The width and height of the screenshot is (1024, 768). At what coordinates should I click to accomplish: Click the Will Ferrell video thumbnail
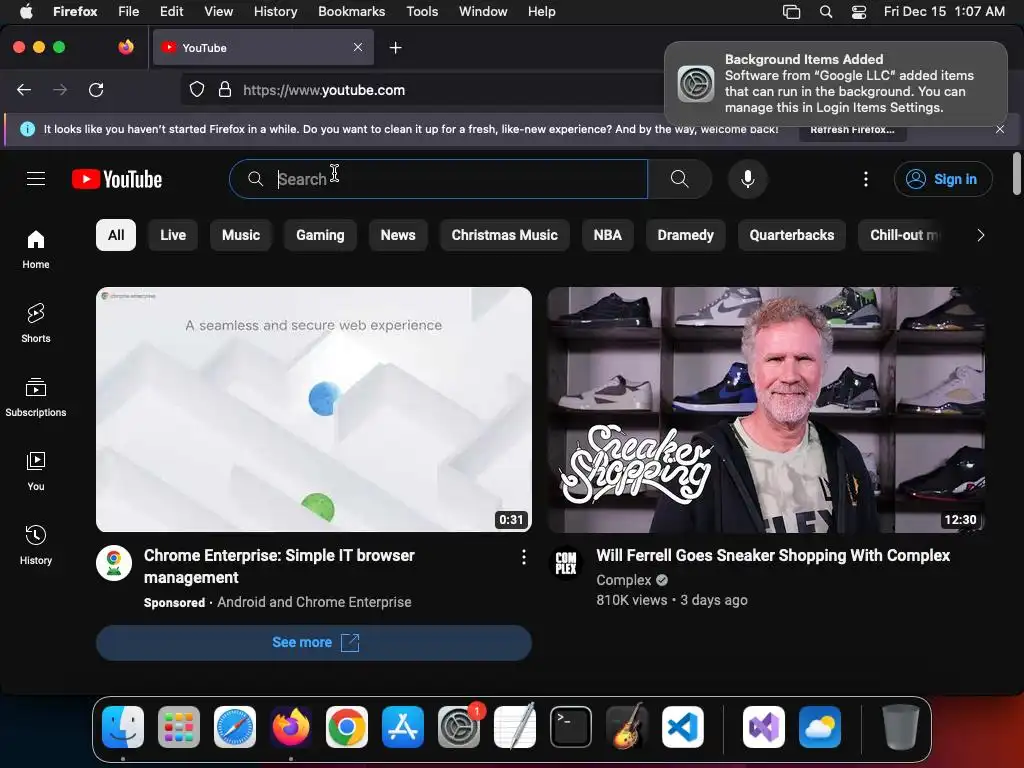[x=766, y=409]
